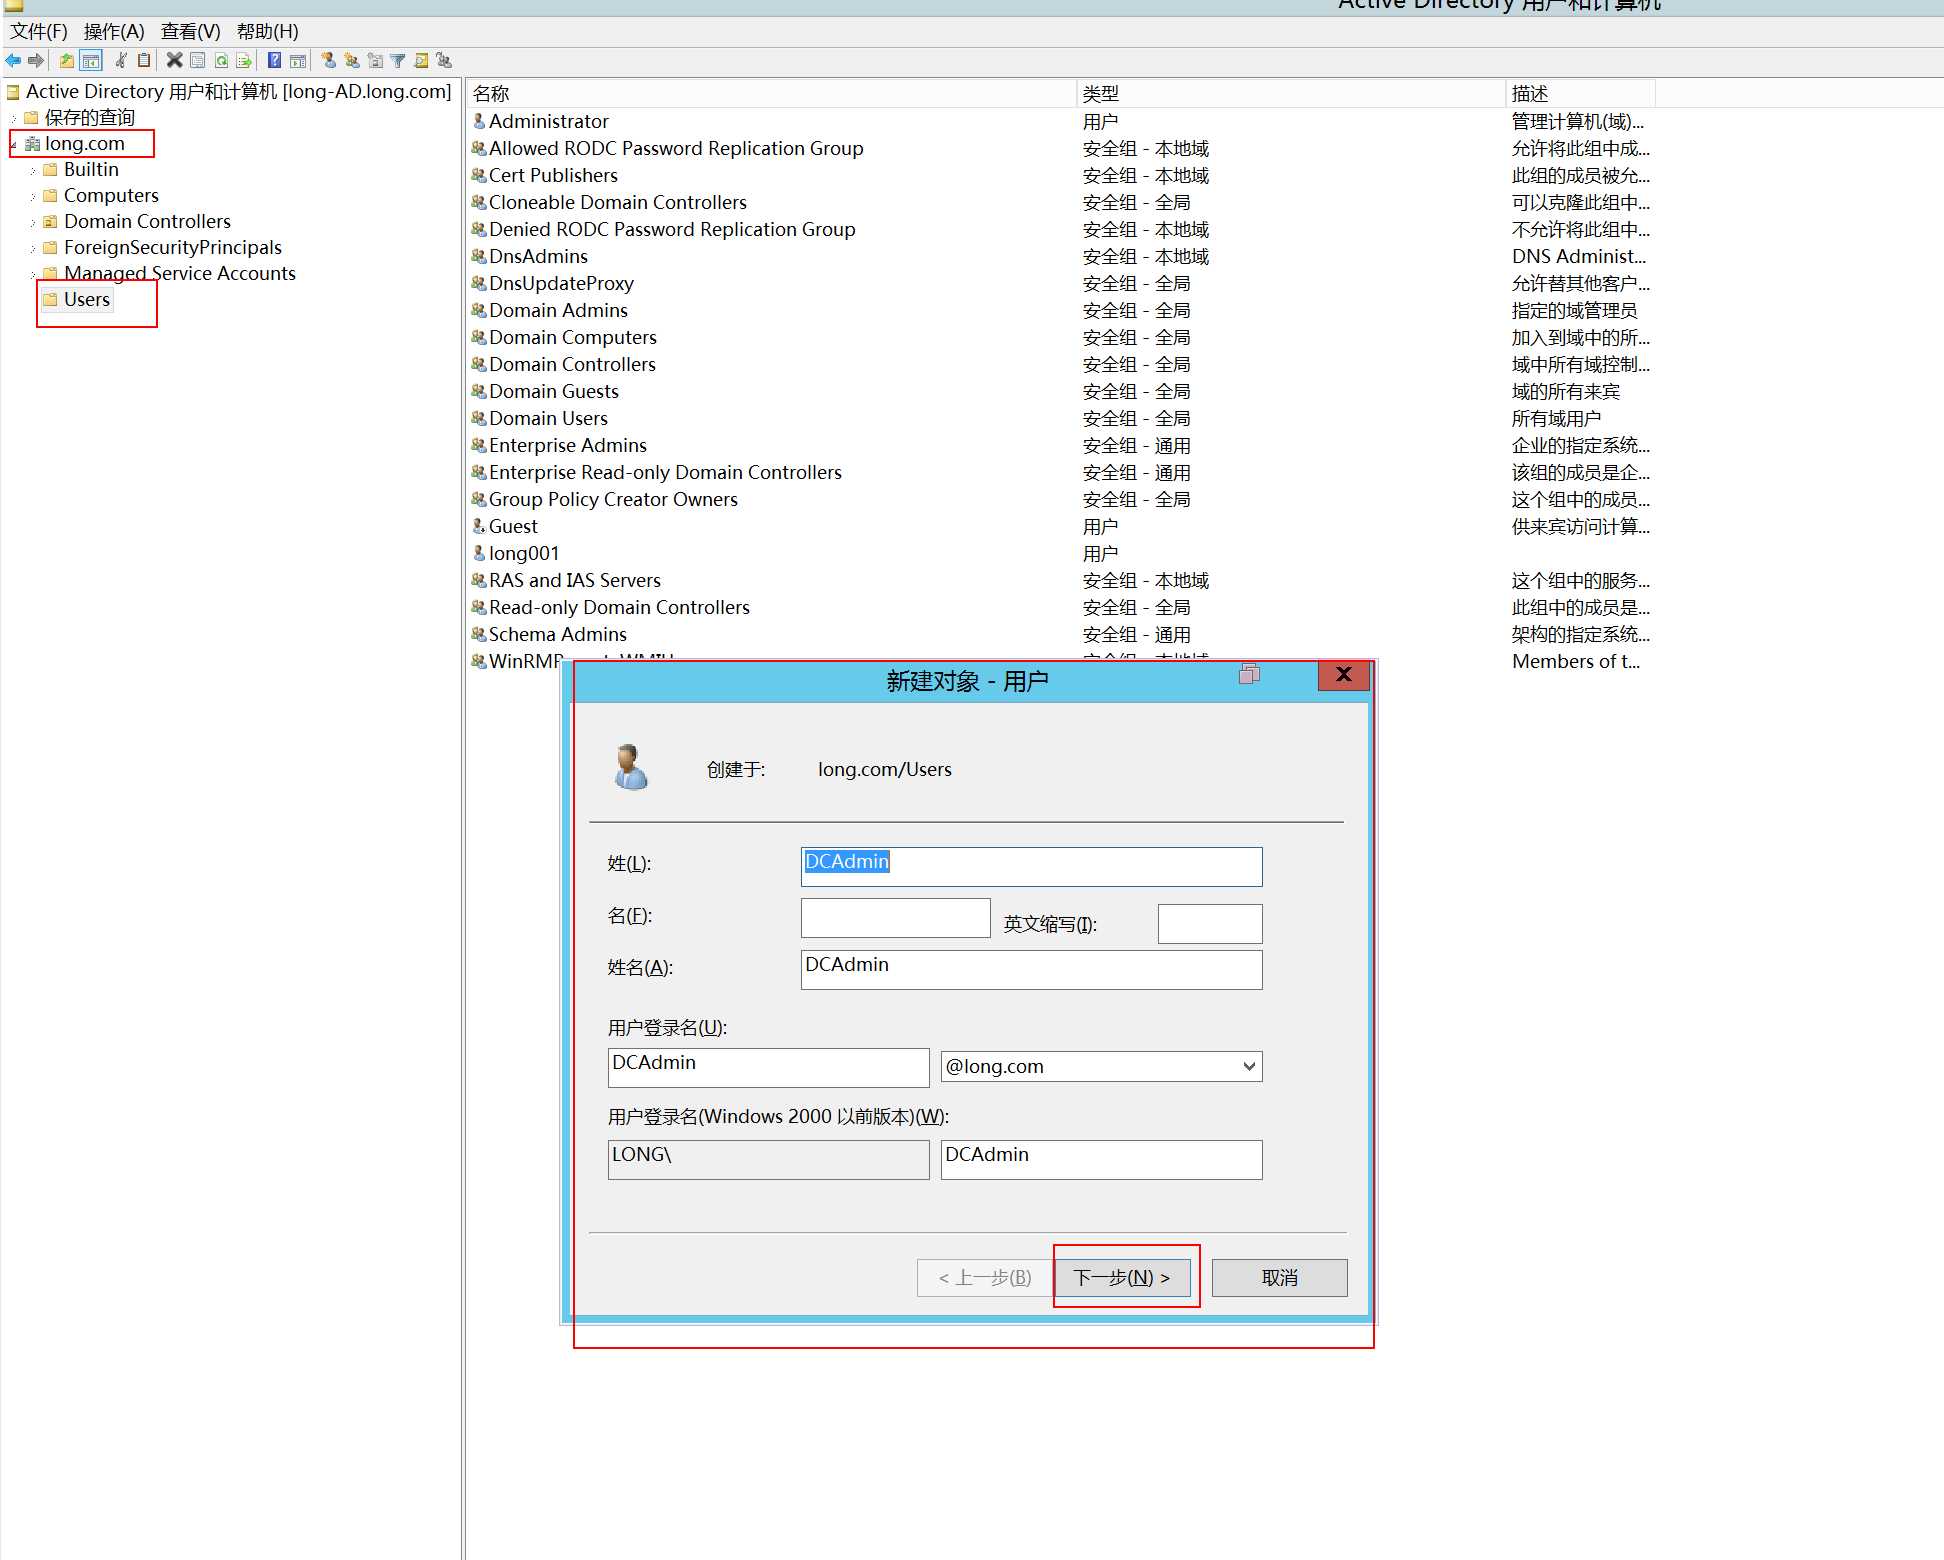
Task: Click the delete object icon in toolbar
Action: (x=172, y=62)
